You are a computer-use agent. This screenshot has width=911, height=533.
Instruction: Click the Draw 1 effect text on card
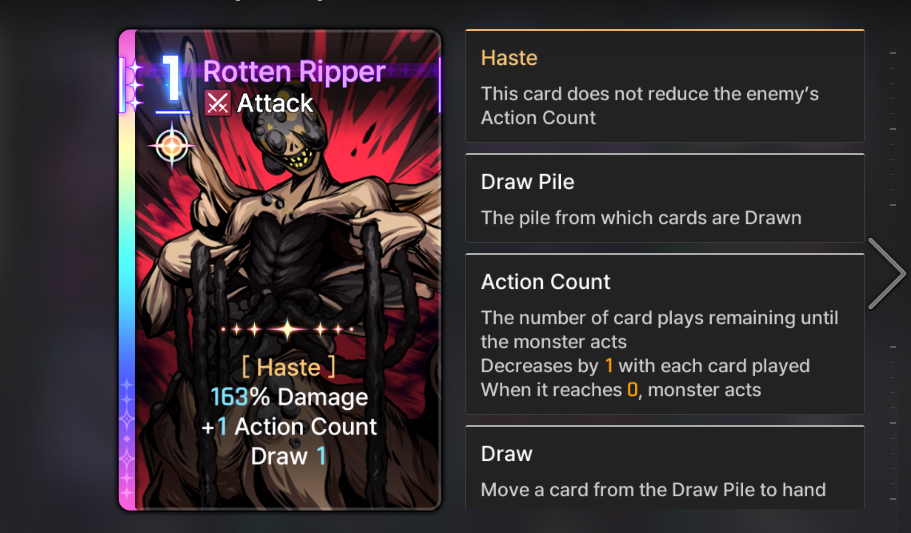289,456
